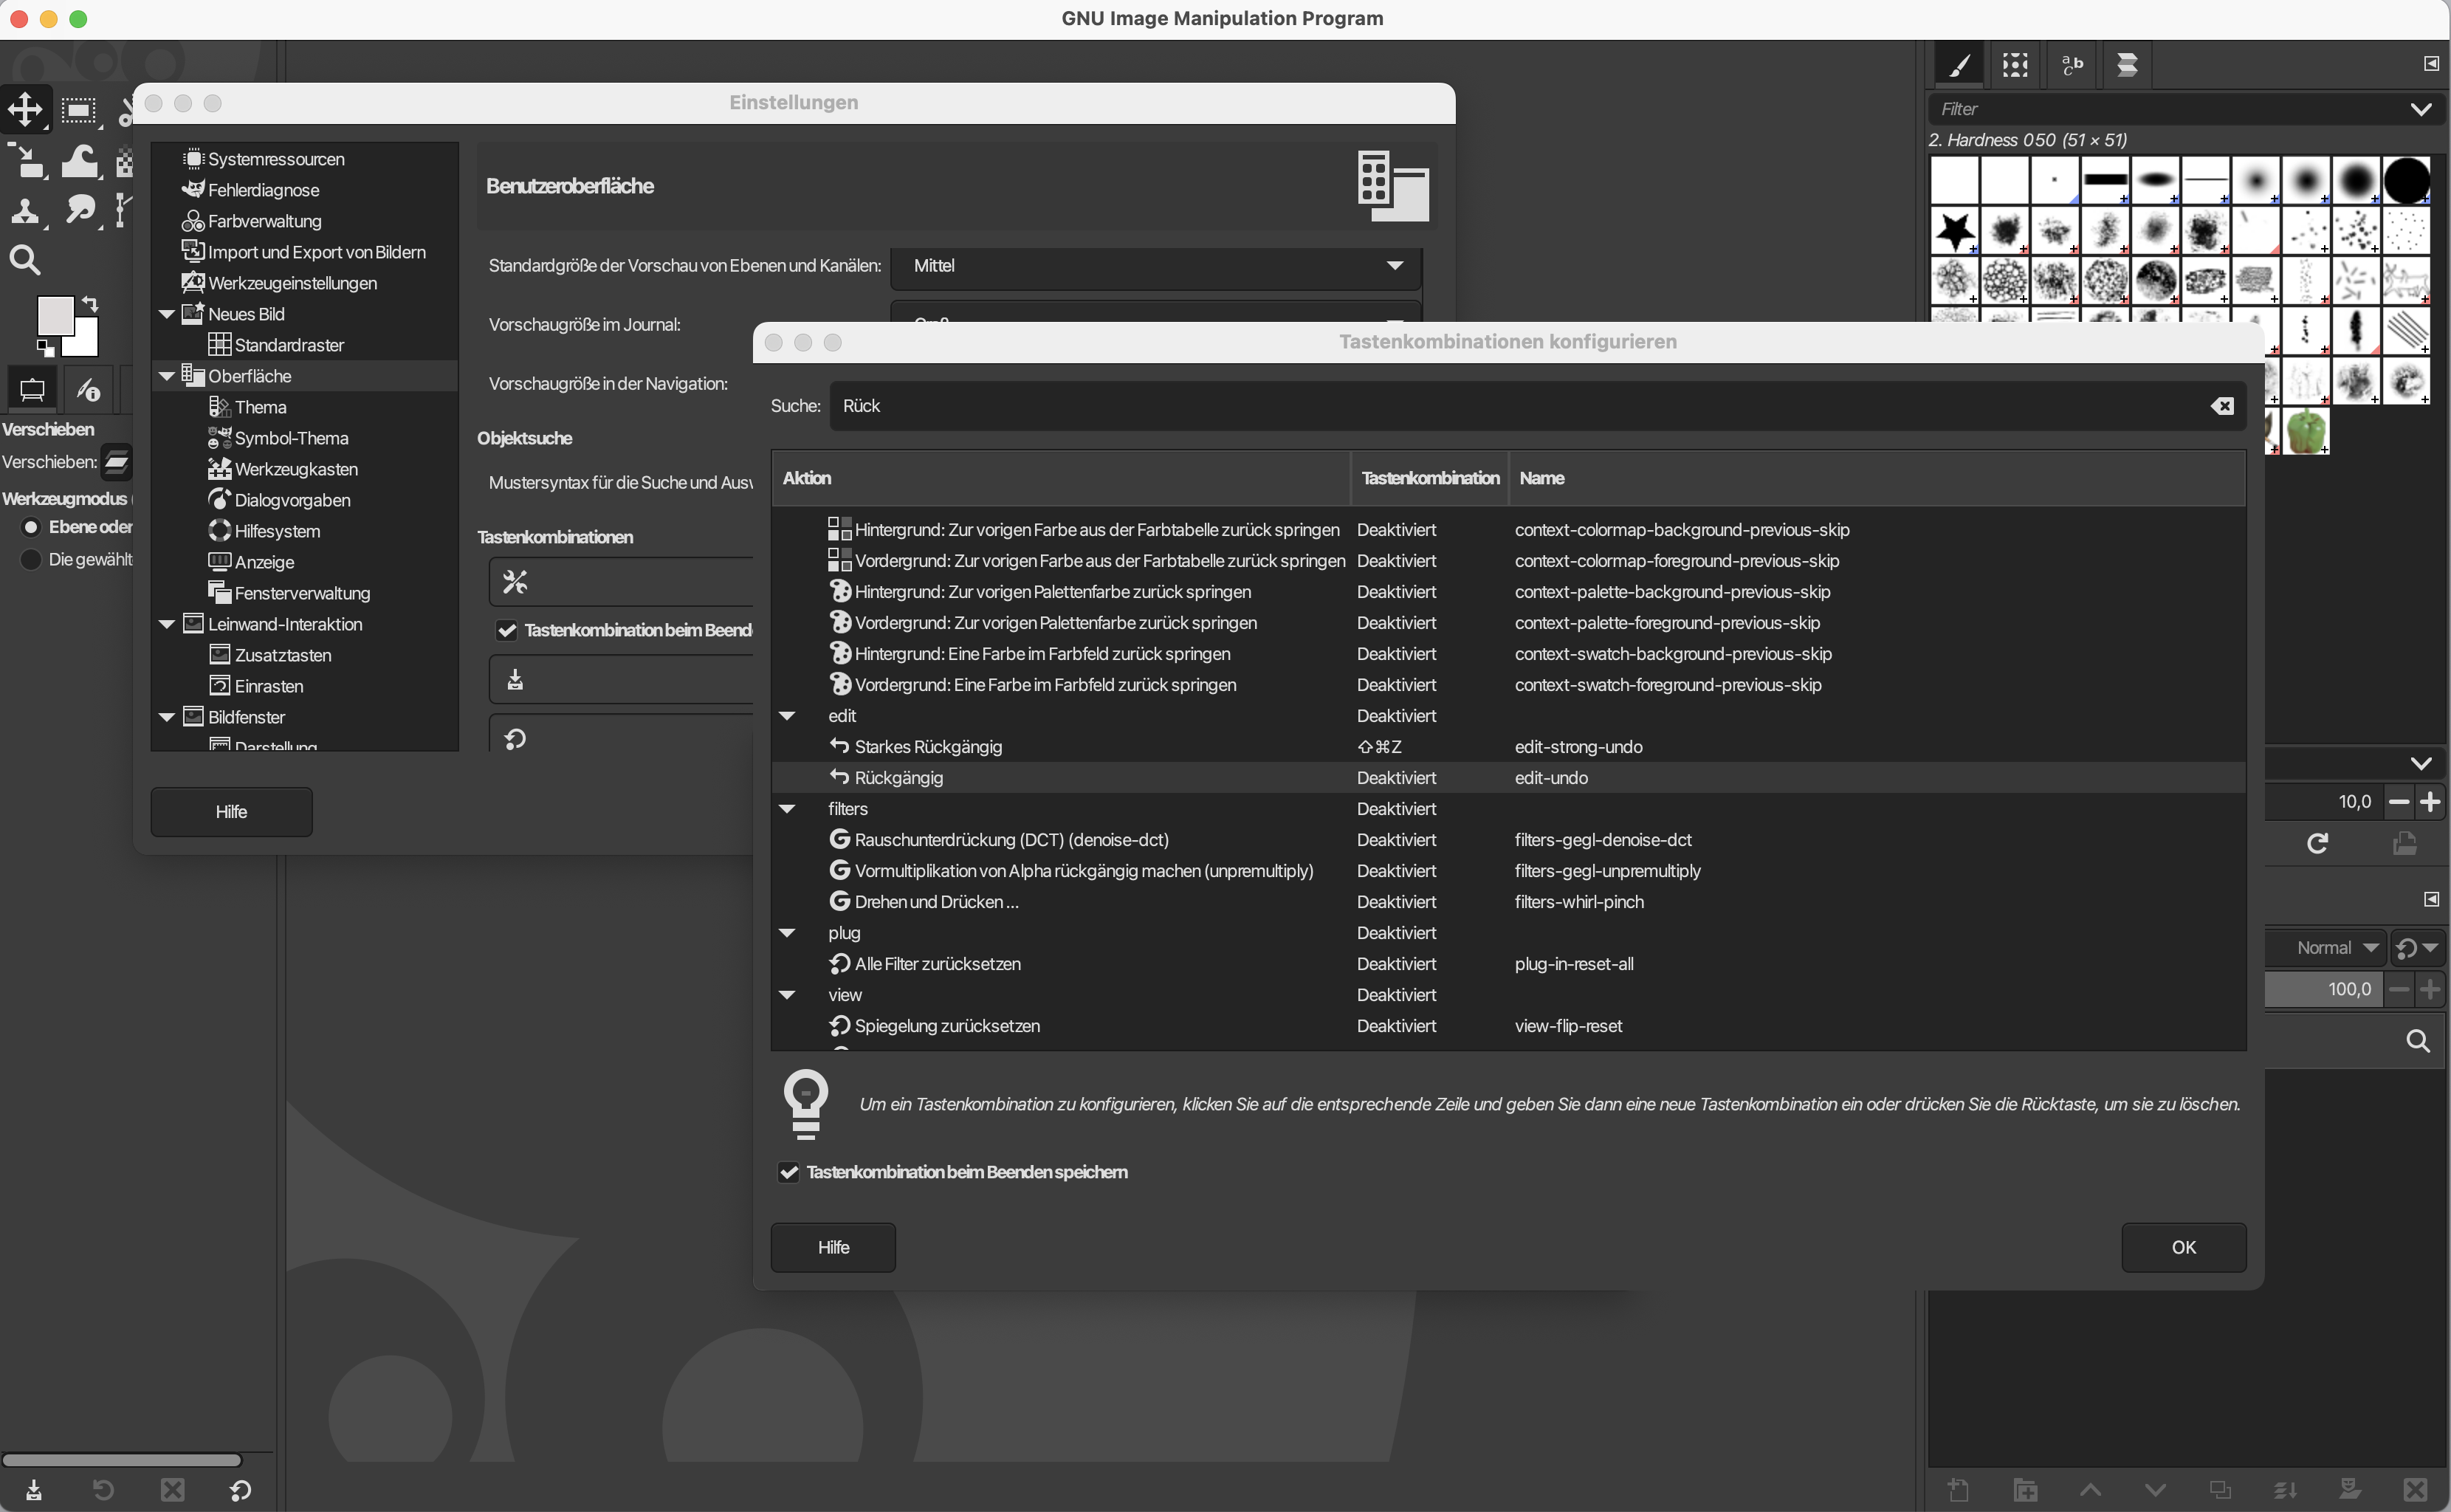Refresh brushes with the reload icon

[x=2317, y=844]
